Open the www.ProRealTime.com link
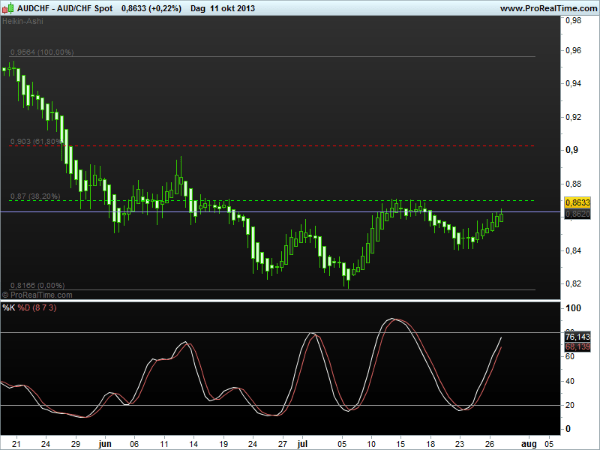 [x=549, y=8]
